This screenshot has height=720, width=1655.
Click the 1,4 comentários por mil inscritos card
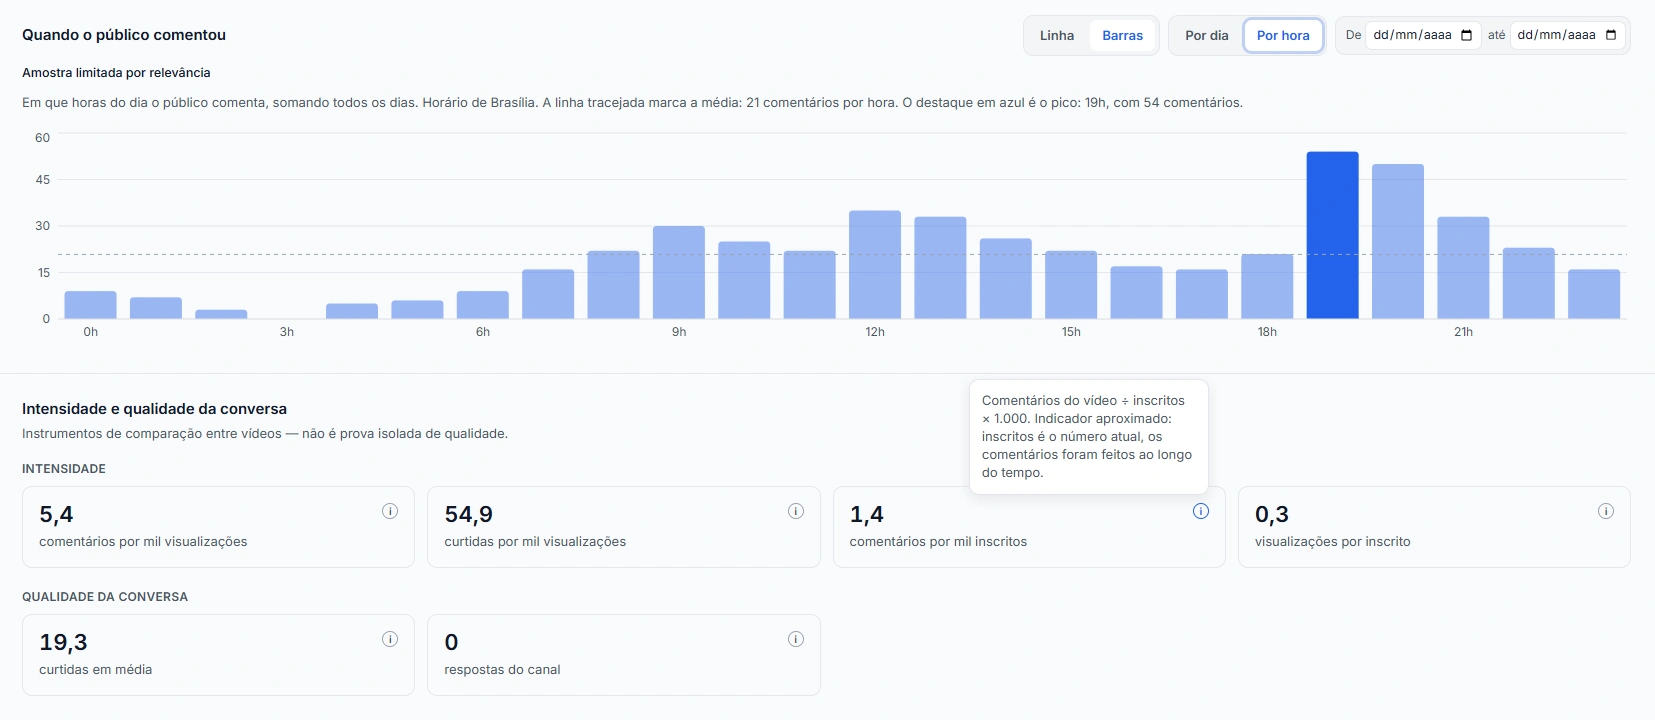[1029, 527]
